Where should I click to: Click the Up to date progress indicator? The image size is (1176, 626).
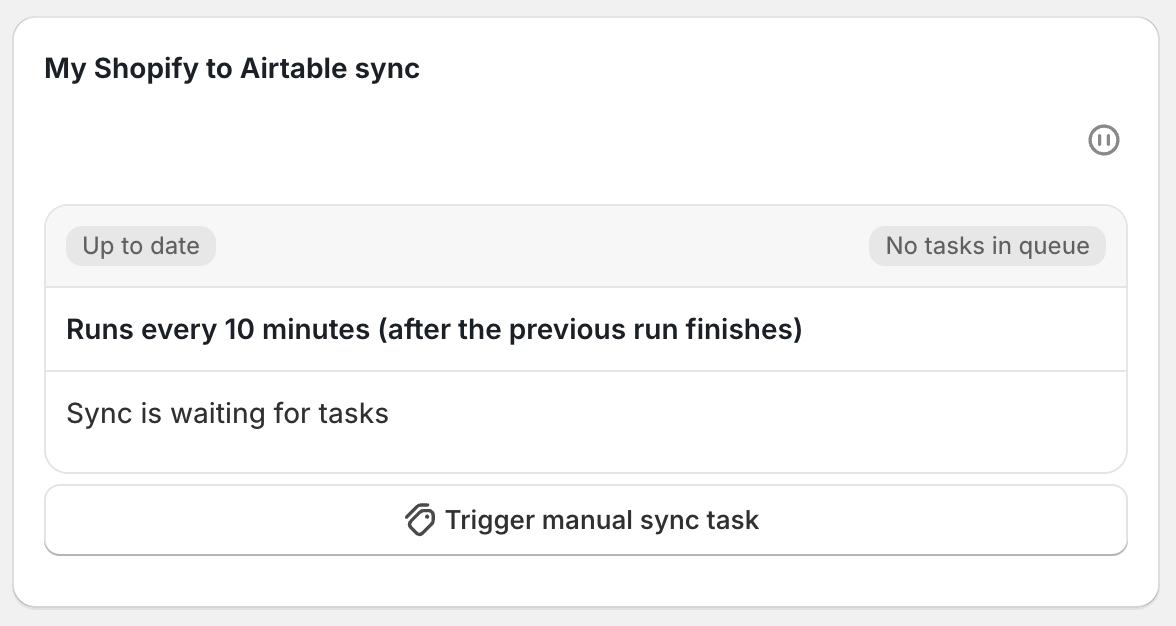point(140,245)
